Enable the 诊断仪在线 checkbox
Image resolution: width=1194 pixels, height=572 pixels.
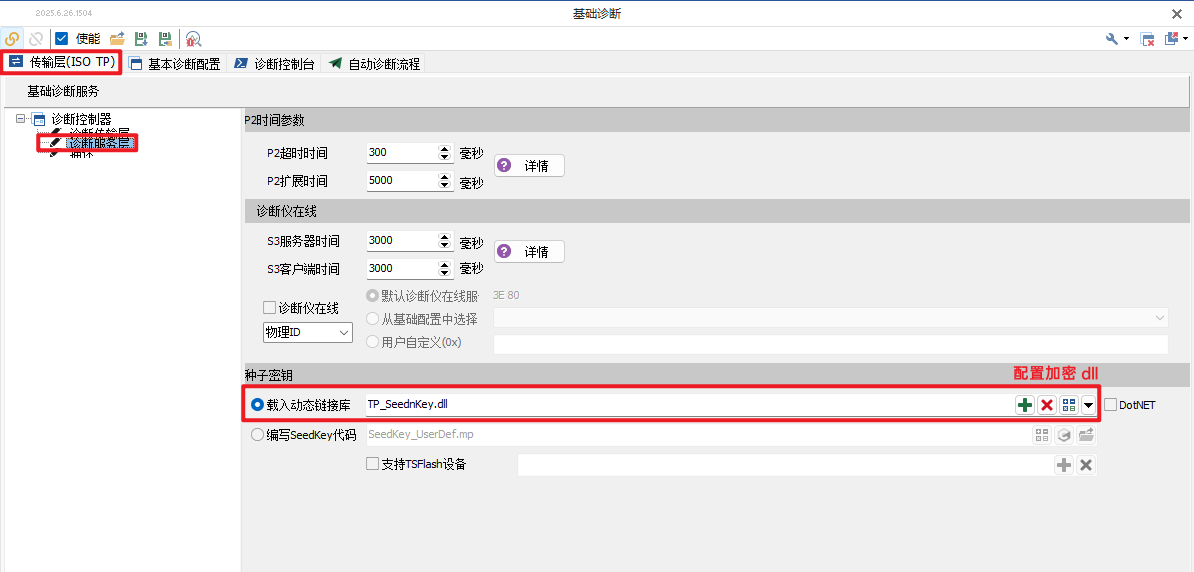pos(269,308)
